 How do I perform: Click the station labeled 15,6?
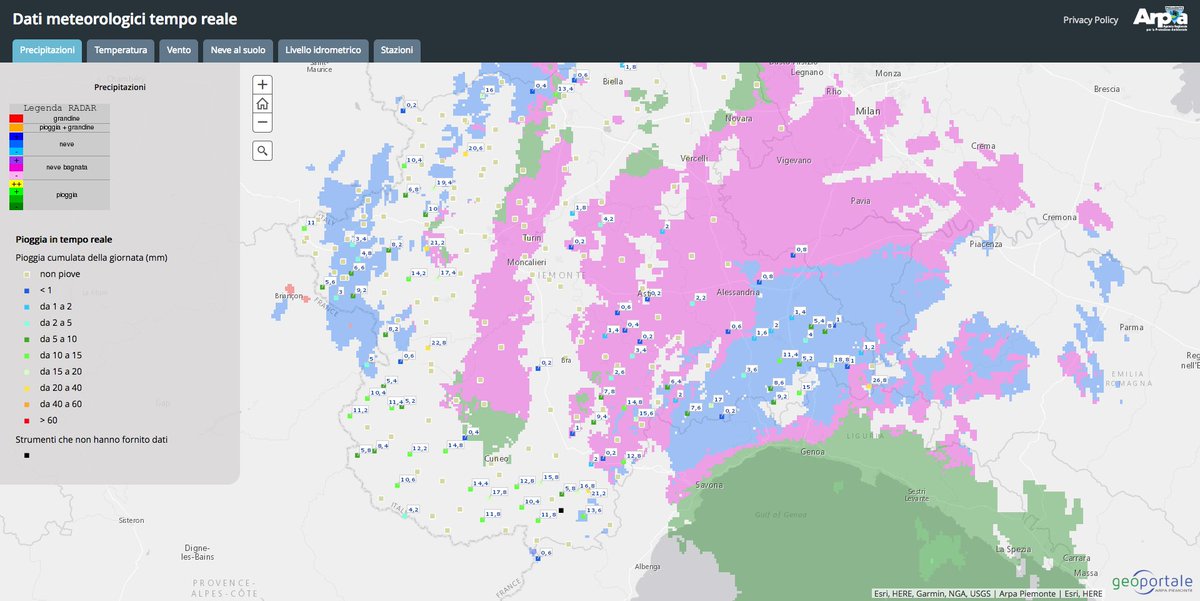[x=646, y=413]
